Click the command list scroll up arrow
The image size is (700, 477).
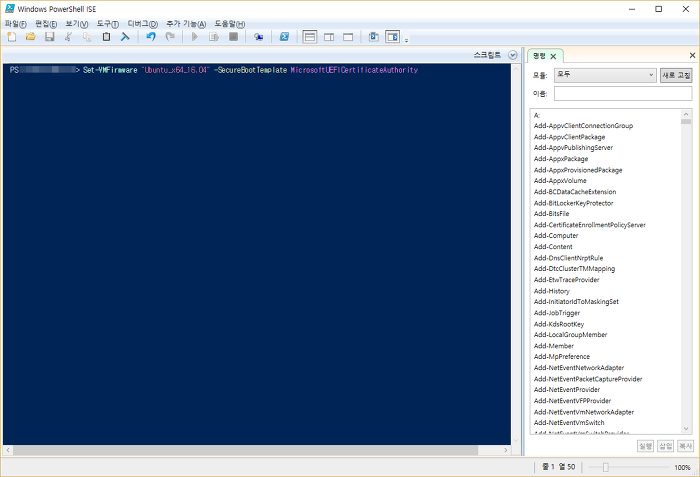point(686,114)
